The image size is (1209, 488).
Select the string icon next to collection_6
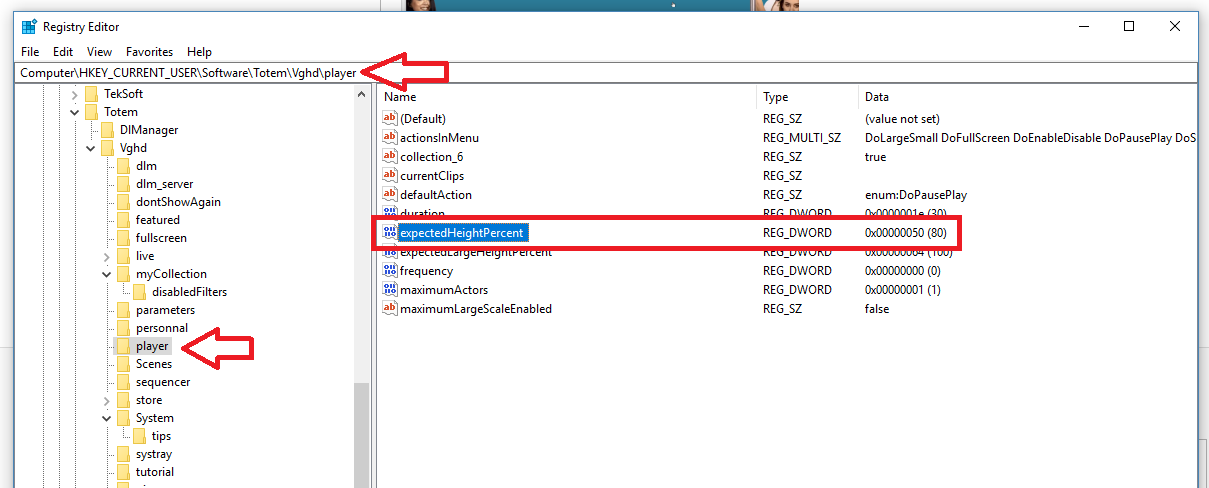click(x=390, y=157)
